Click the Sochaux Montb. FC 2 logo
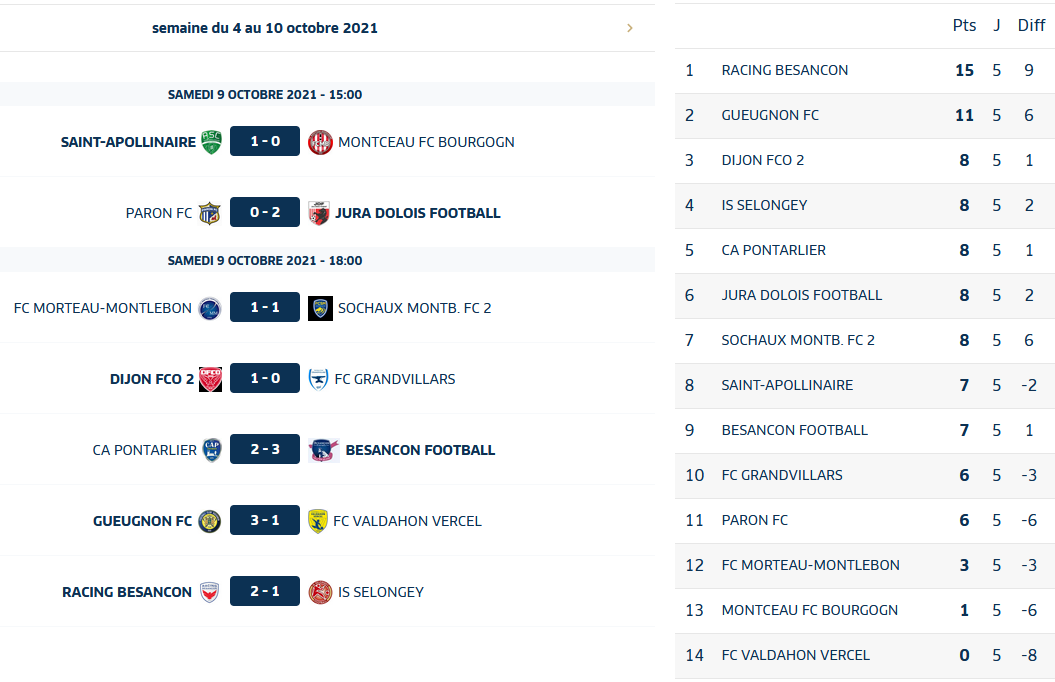Screen dimensions: 1055x682 [x=320, y=308]
